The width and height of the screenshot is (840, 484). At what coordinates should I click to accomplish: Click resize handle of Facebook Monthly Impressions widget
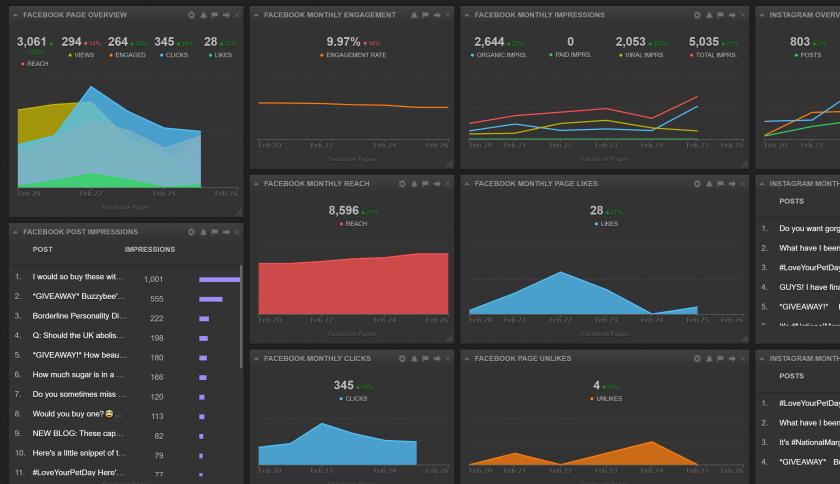(745, 164)
